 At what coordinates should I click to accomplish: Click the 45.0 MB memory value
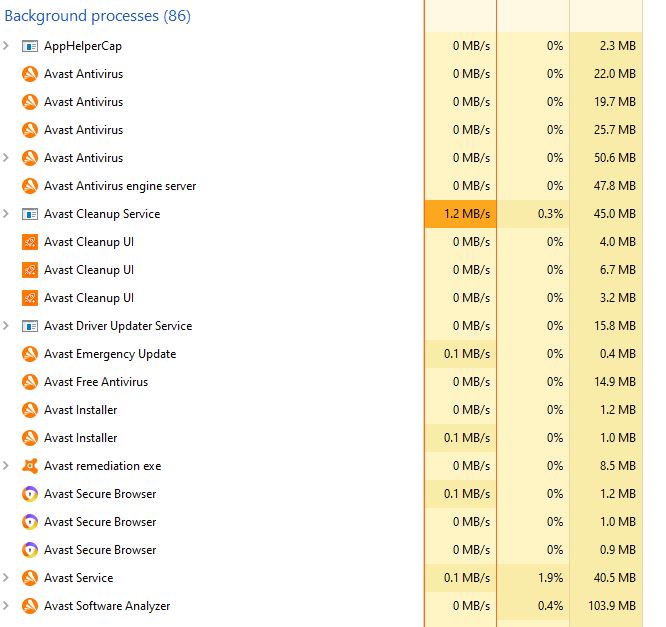615,214
